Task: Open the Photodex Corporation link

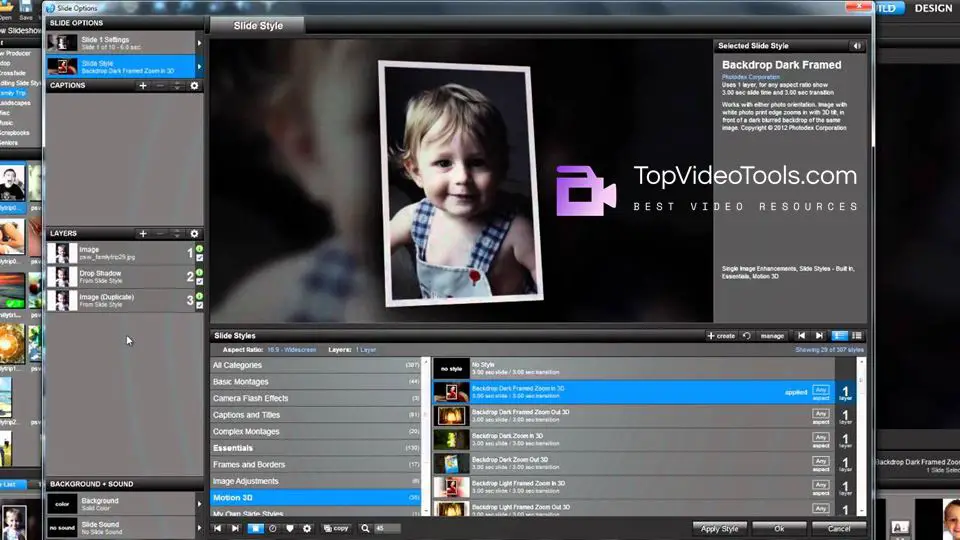Action: (751, 77)
